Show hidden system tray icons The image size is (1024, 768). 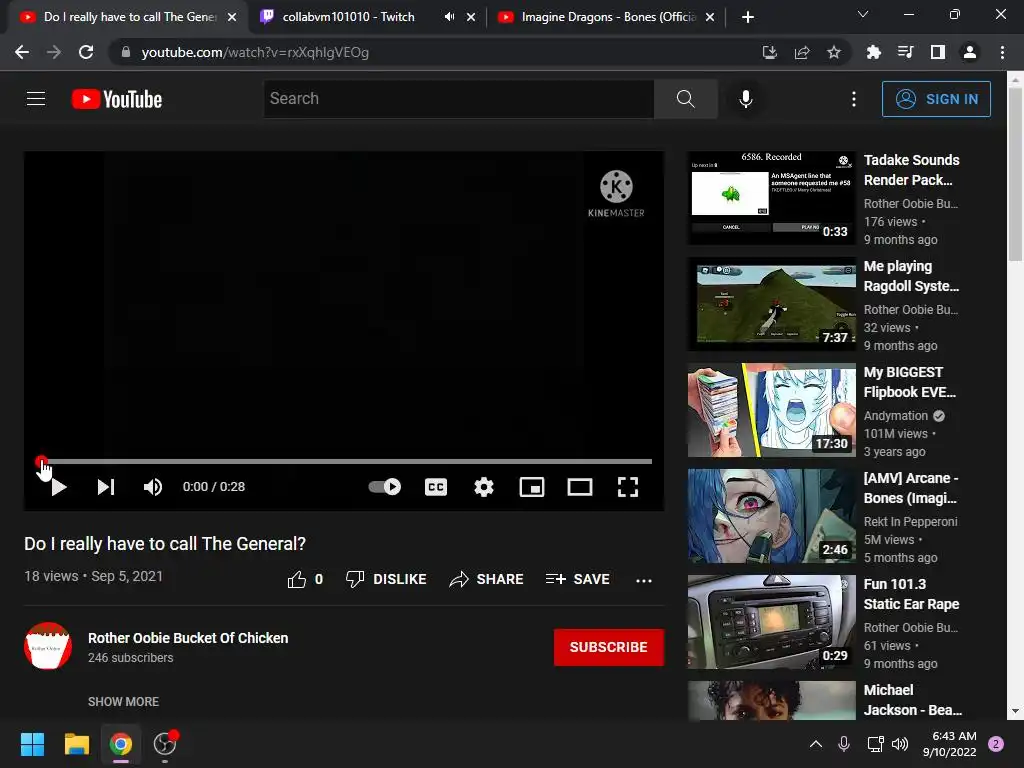[816, 744]
